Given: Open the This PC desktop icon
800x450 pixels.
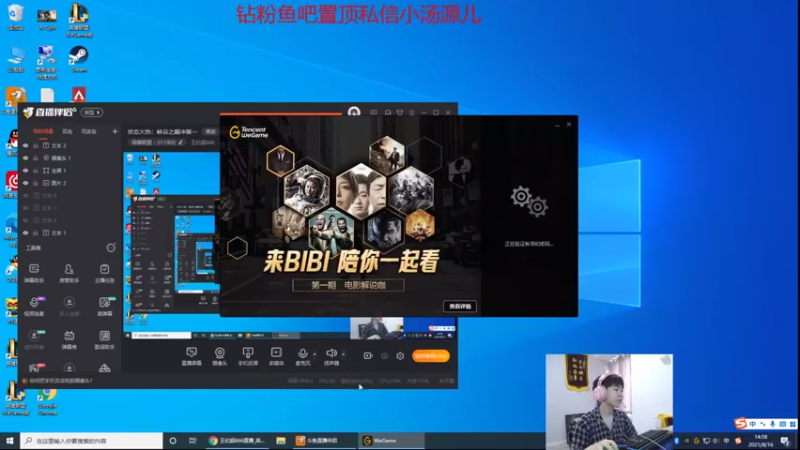Looking at the screenshot, I should (16, 59).
